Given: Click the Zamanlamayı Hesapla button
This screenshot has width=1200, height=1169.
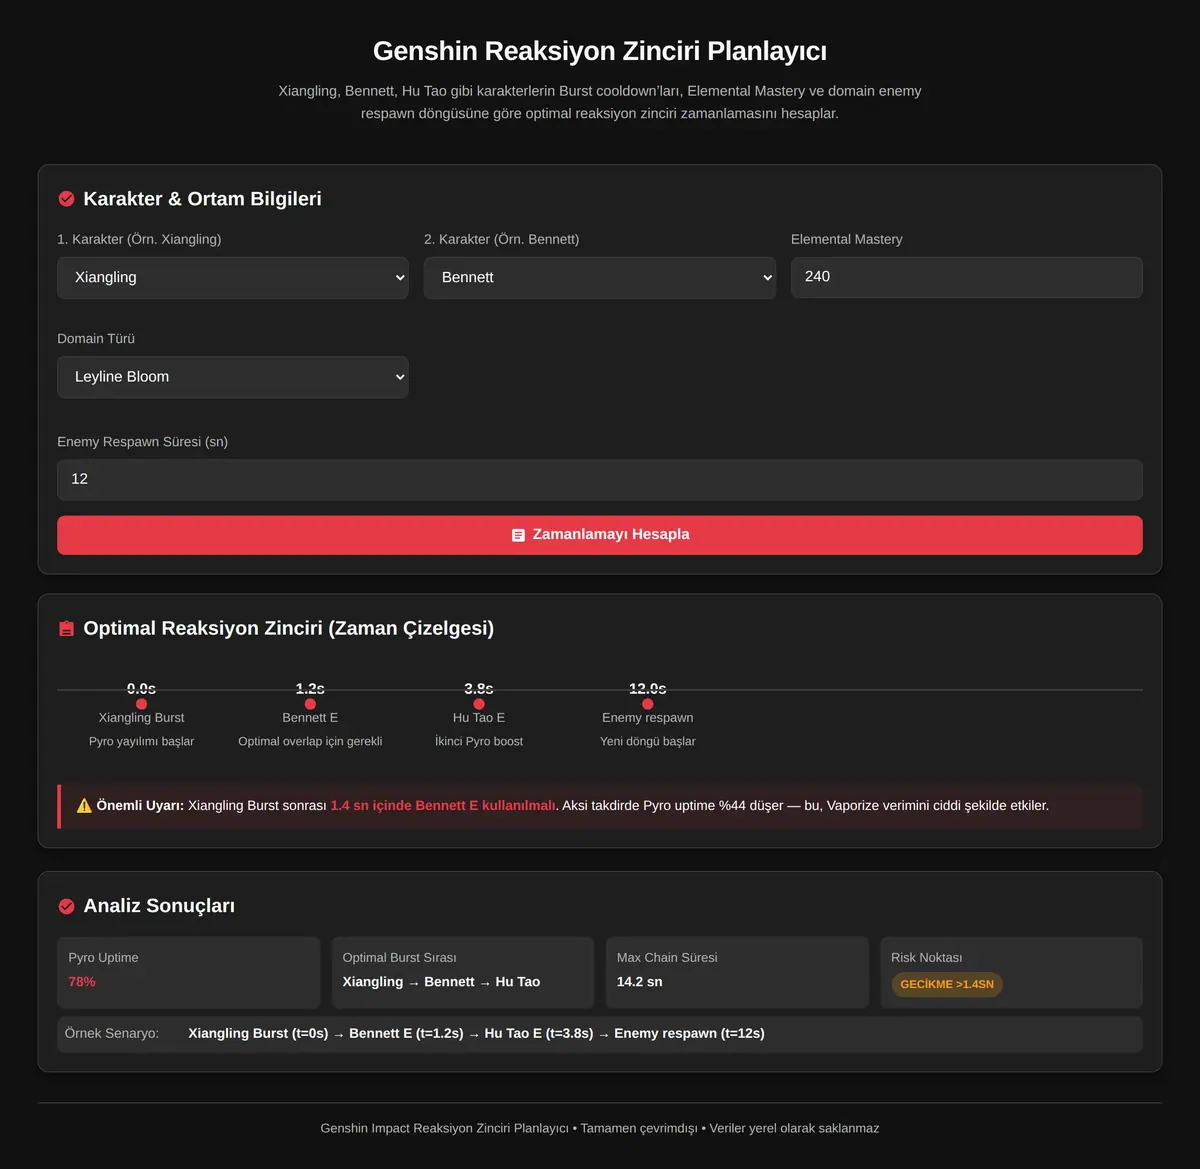Looking at the screenshot, I should tap(600, 535).
